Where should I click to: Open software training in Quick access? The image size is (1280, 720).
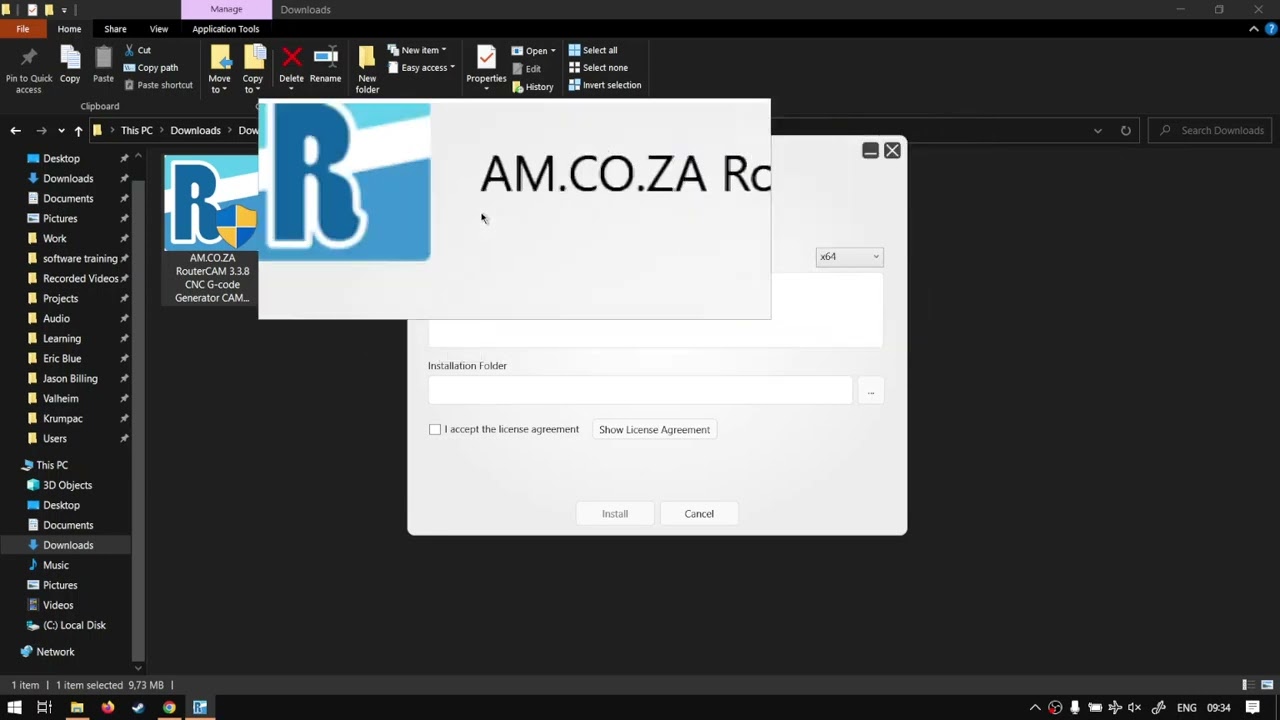79,258
